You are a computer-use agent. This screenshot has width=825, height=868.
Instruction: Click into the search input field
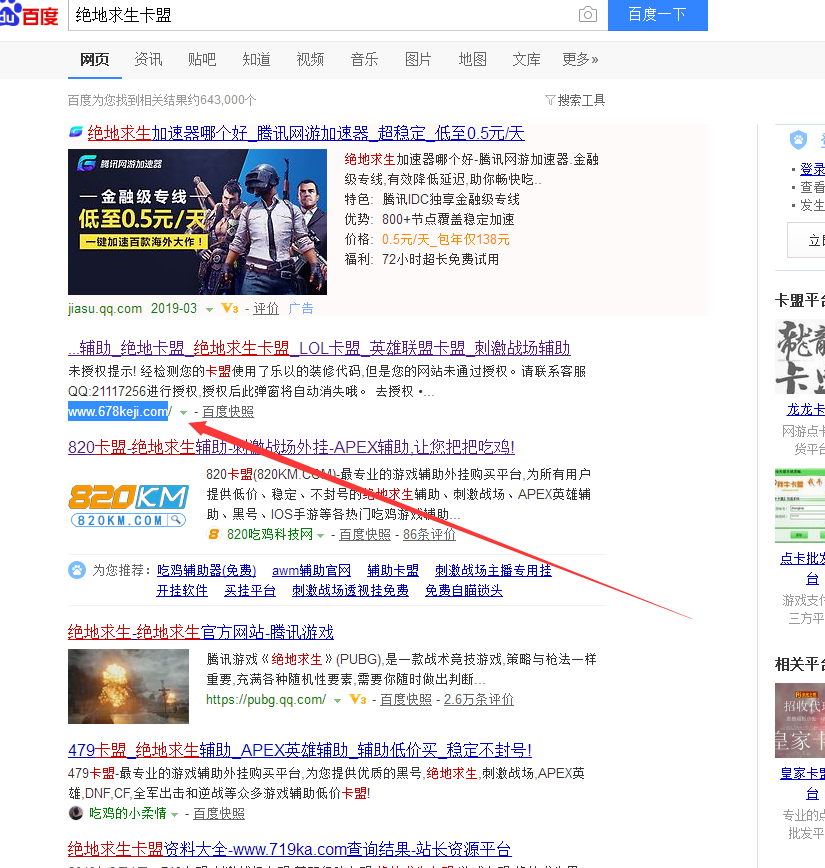coord(320,14)
